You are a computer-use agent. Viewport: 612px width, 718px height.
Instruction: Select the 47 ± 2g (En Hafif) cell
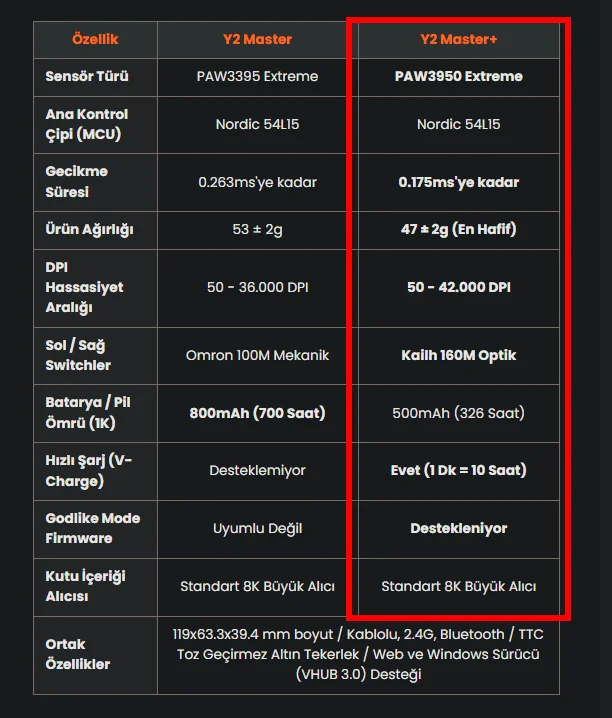point(459,229)
